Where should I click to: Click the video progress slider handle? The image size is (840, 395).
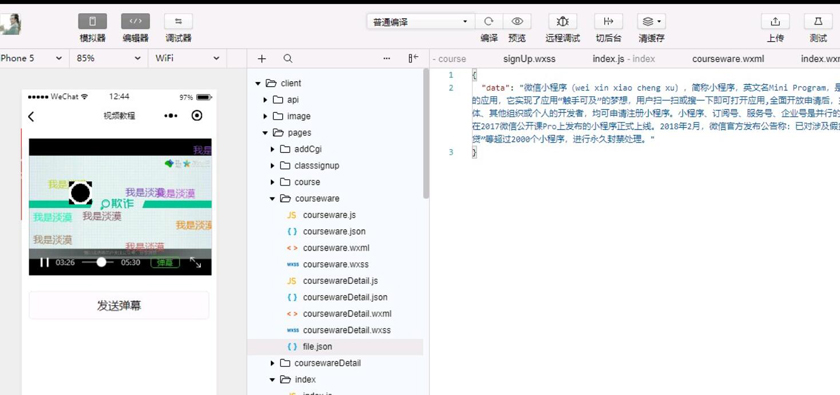coord(101,262)
